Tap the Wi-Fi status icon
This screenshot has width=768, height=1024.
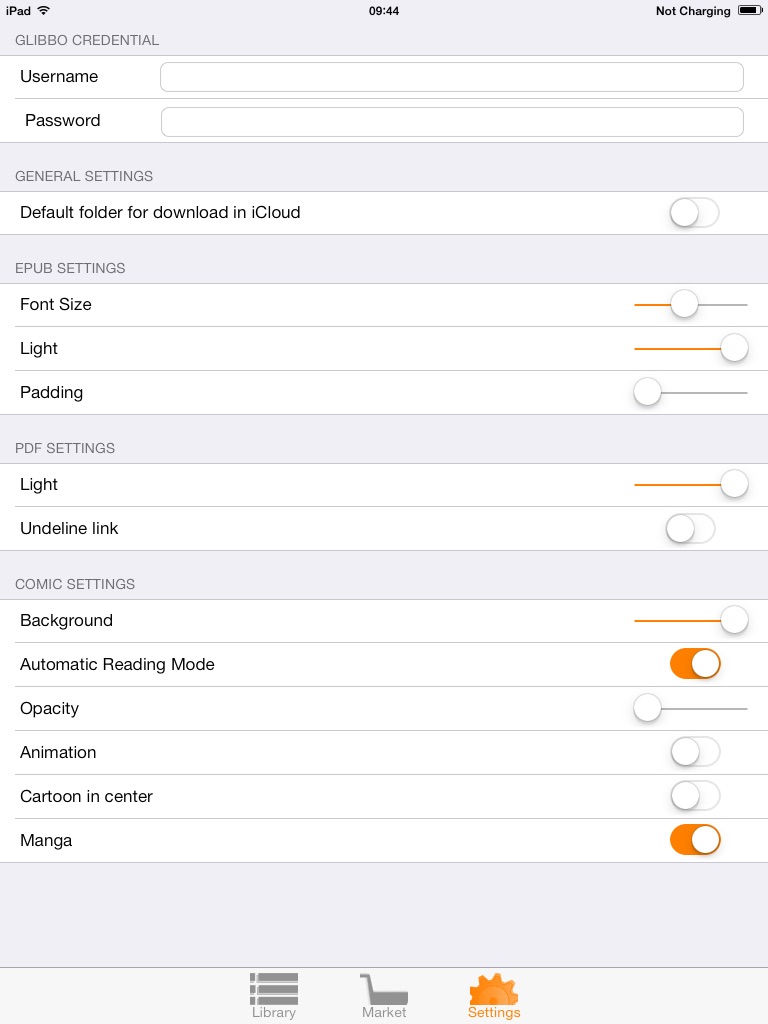point(43,11)
